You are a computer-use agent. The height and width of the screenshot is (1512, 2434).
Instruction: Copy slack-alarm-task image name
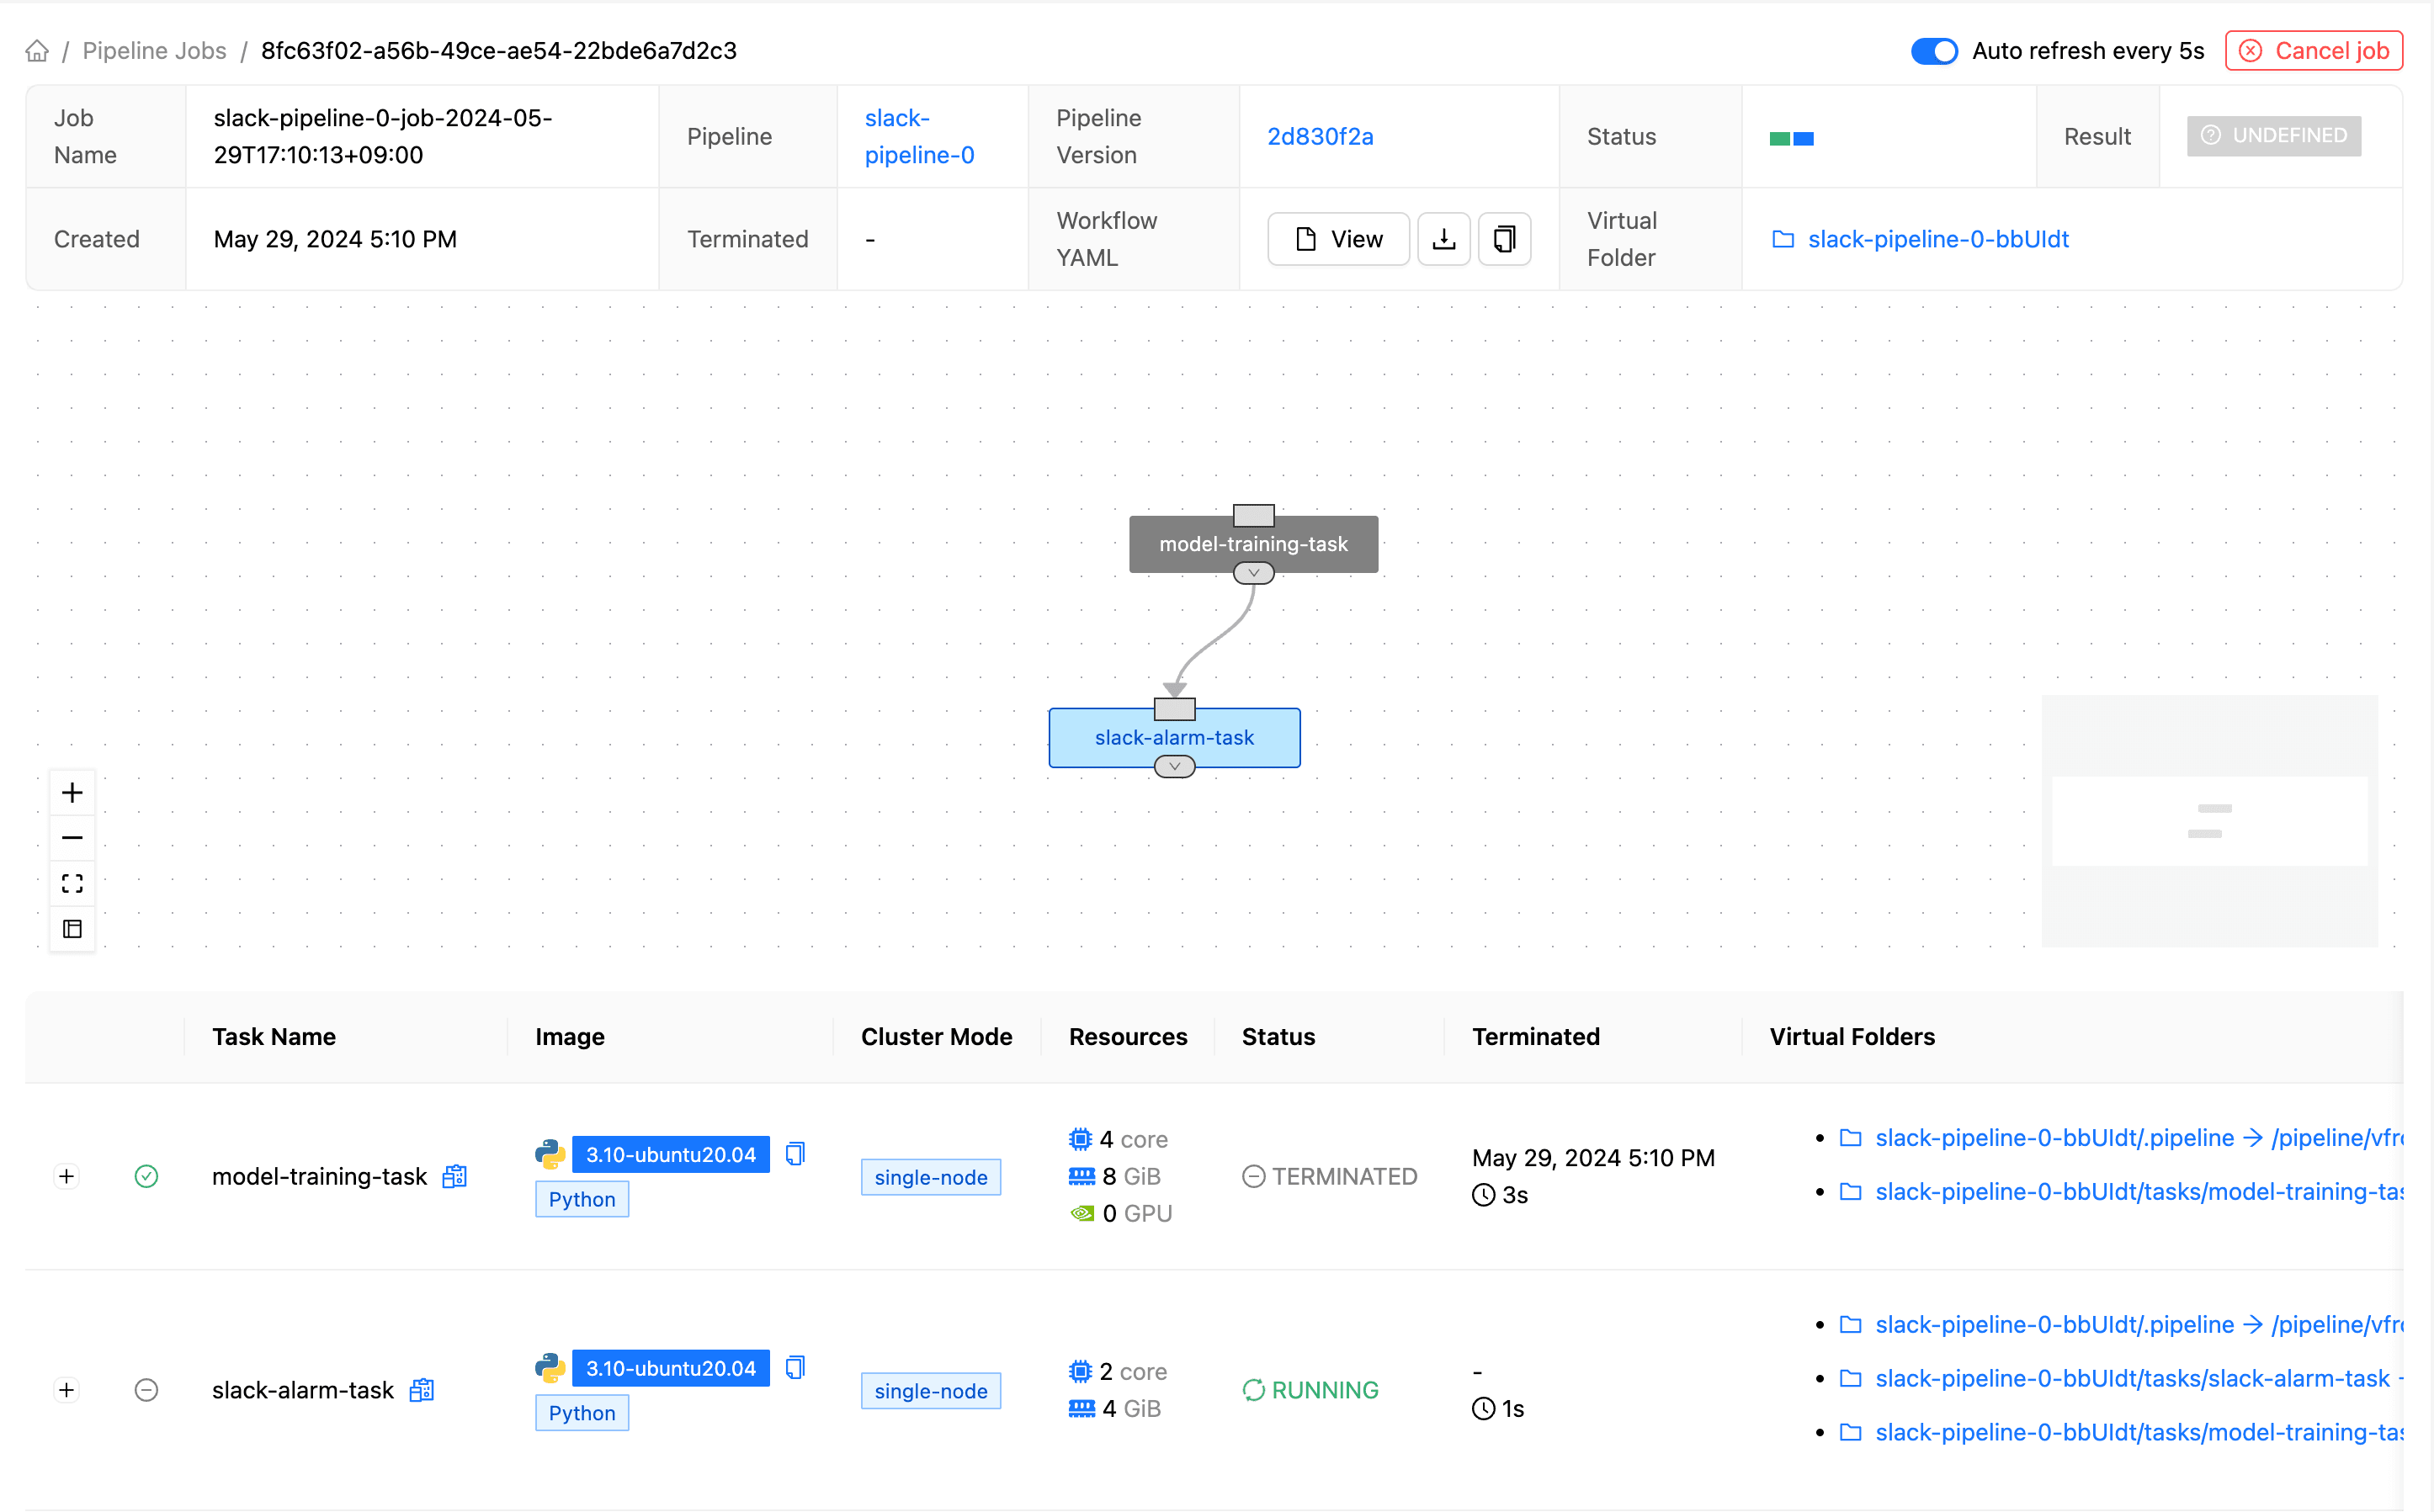pyautogui.click(x=795, y=1368)
